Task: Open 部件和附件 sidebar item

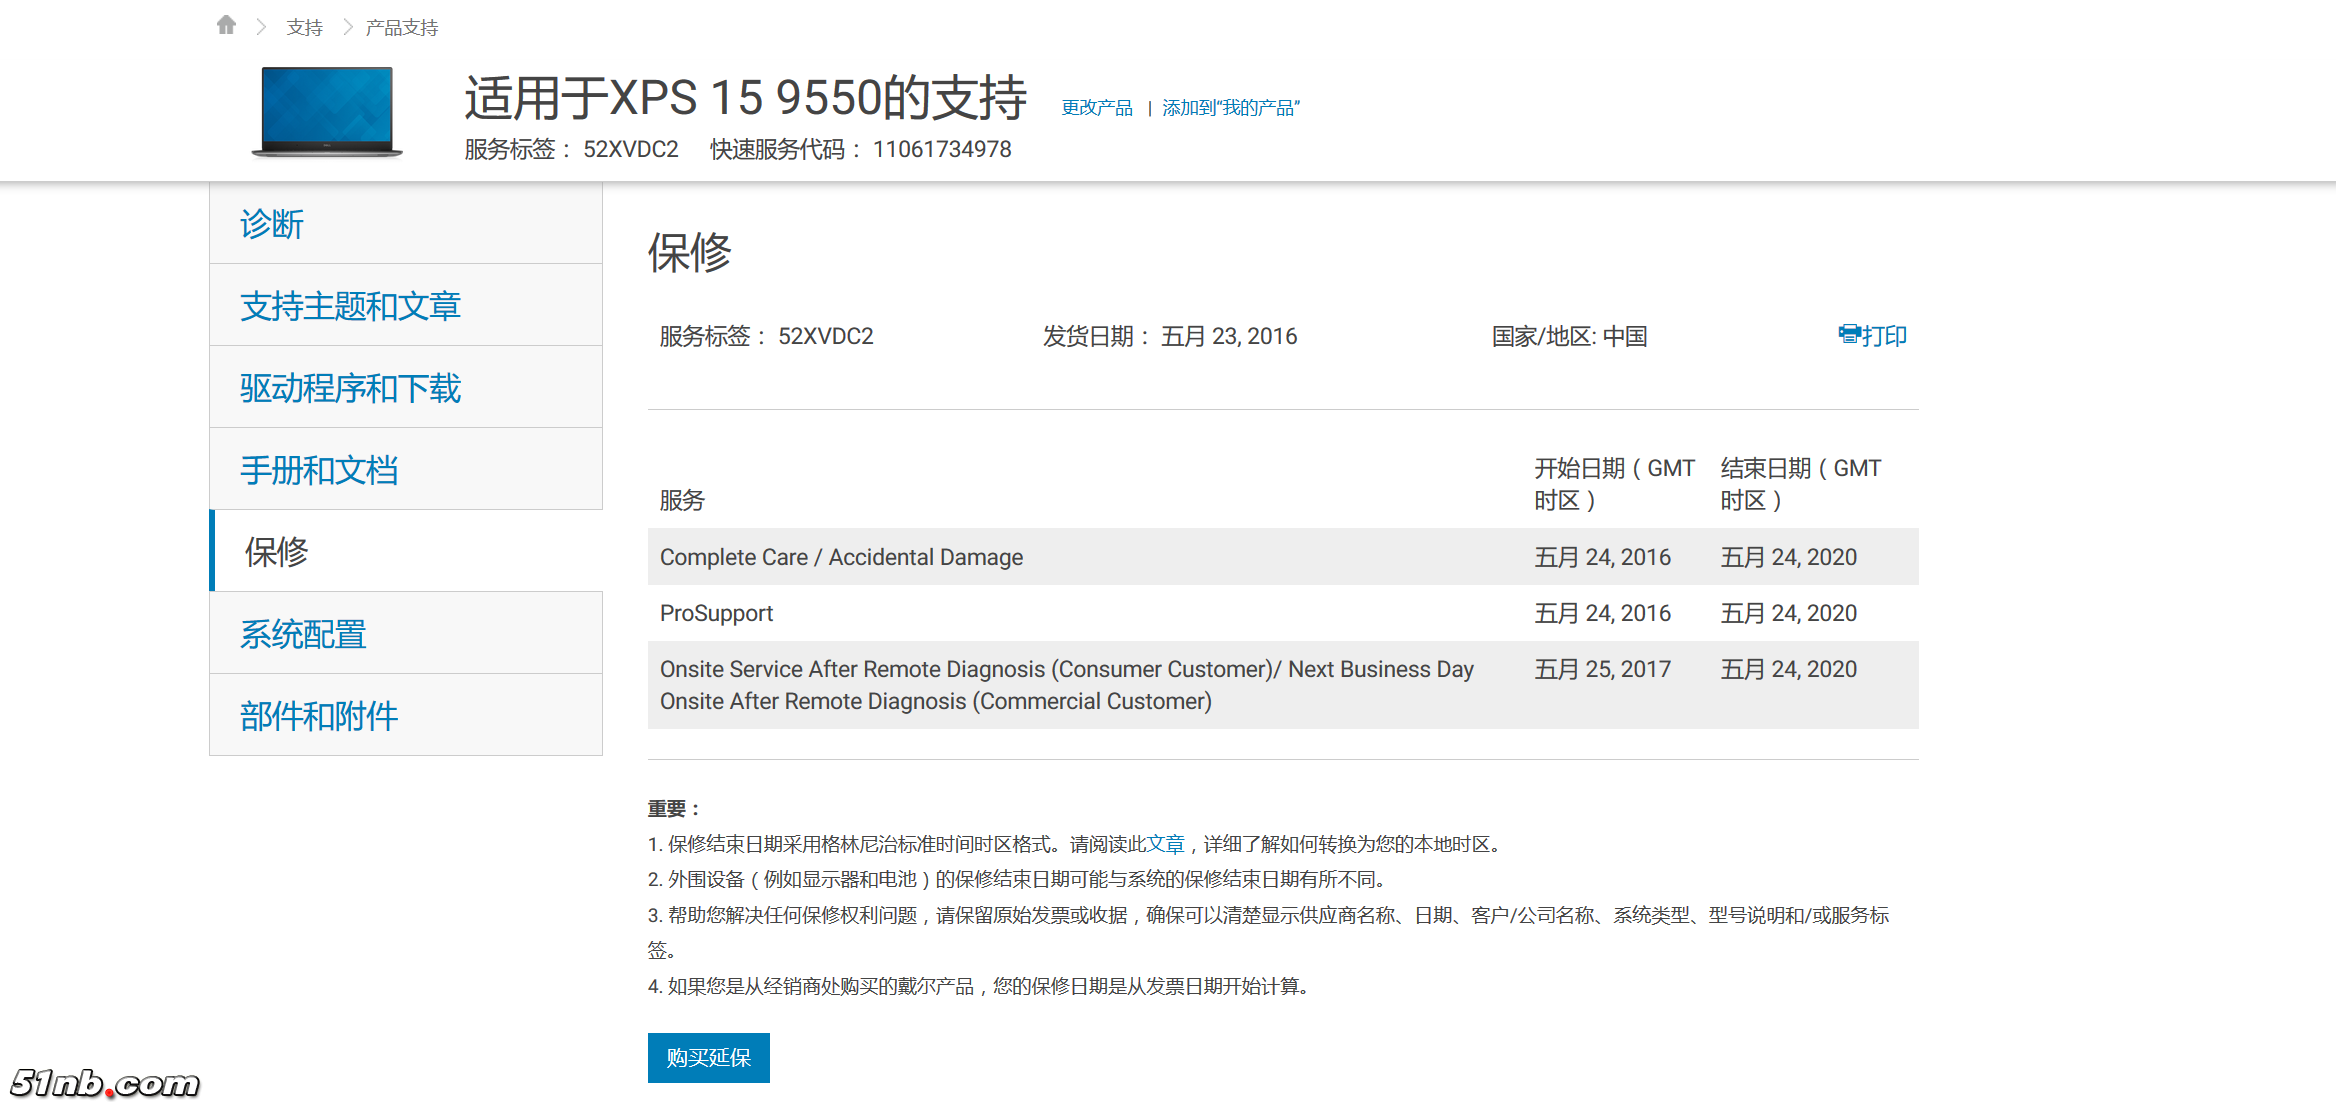Action: click(x=319, y=716)
